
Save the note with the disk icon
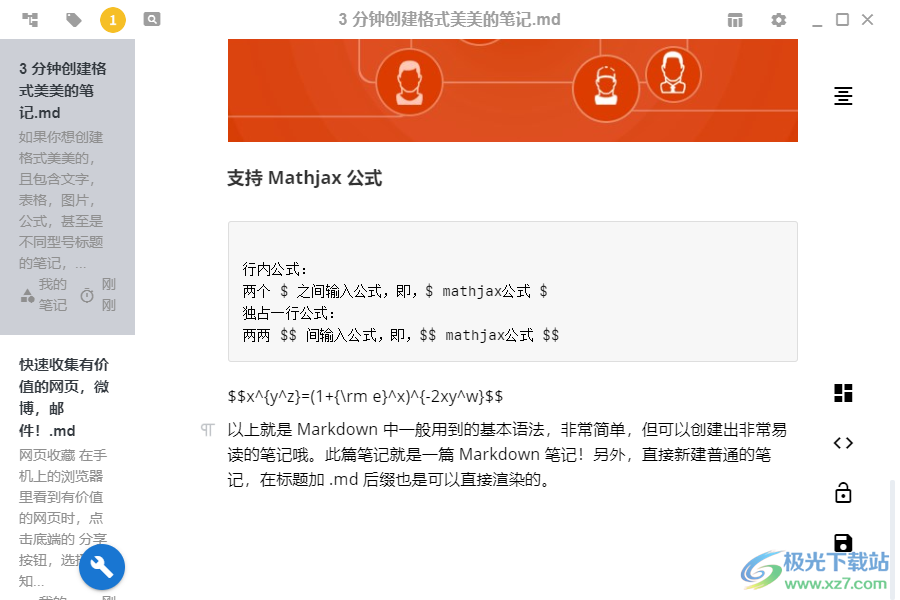[843, 542]
